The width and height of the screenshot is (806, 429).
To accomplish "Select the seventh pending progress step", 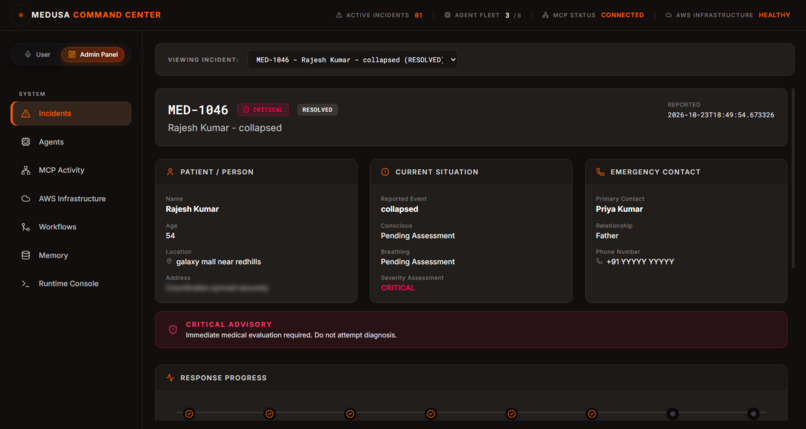I will (672, 414).
